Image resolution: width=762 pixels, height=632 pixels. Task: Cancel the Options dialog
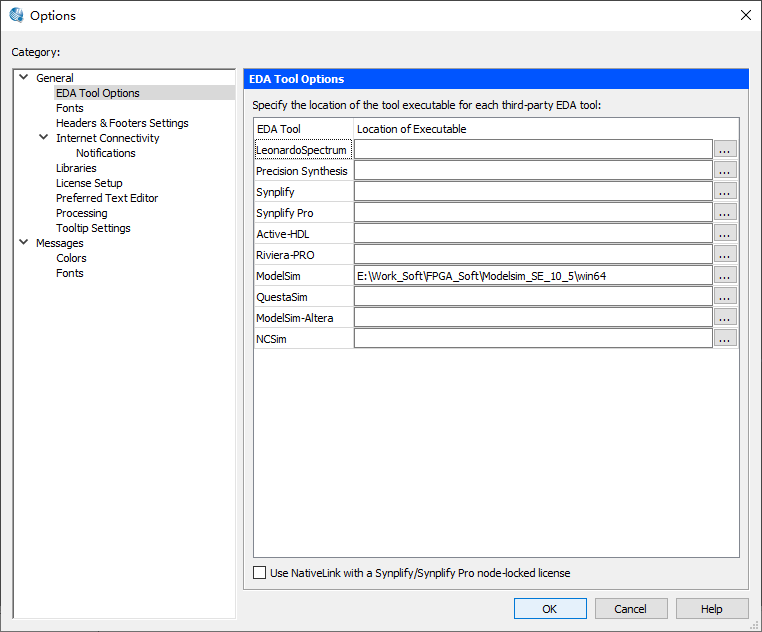click(631, 609)
